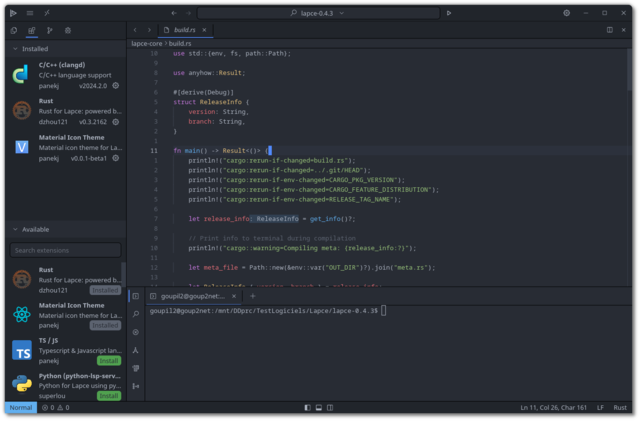Click gear icon for C/C++ (clangd) plugin
640x421 pixels.
[x=115, y=86]
